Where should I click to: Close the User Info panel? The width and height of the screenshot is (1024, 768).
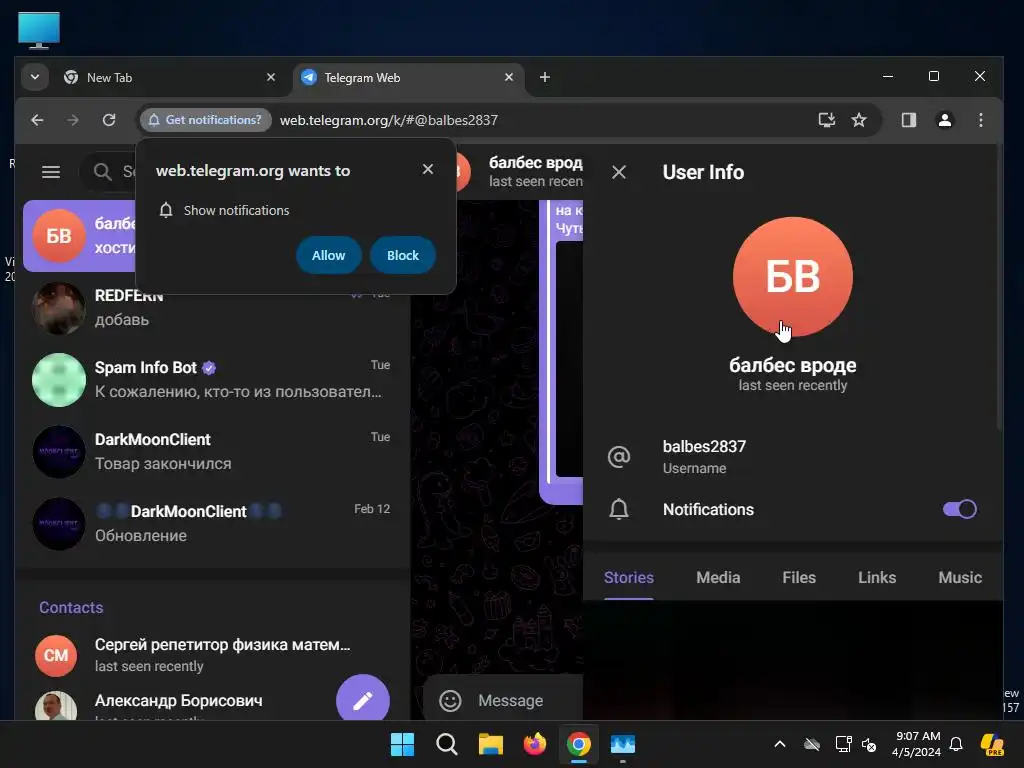point(618,172)
